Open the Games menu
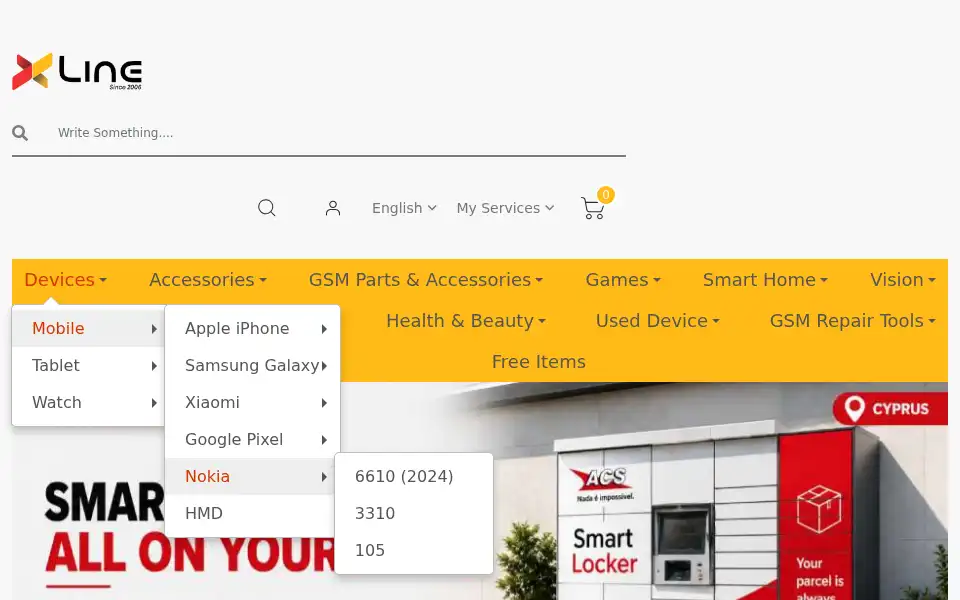The width and height of the screenshot is (960, 600). coord(623,280)
